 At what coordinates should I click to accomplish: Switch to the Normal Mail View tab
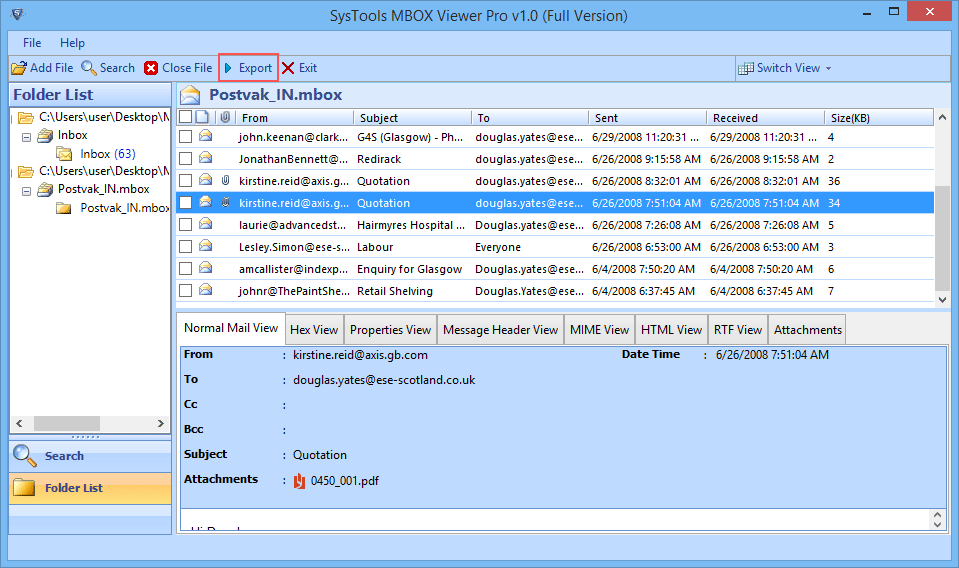tap(231, 328)
